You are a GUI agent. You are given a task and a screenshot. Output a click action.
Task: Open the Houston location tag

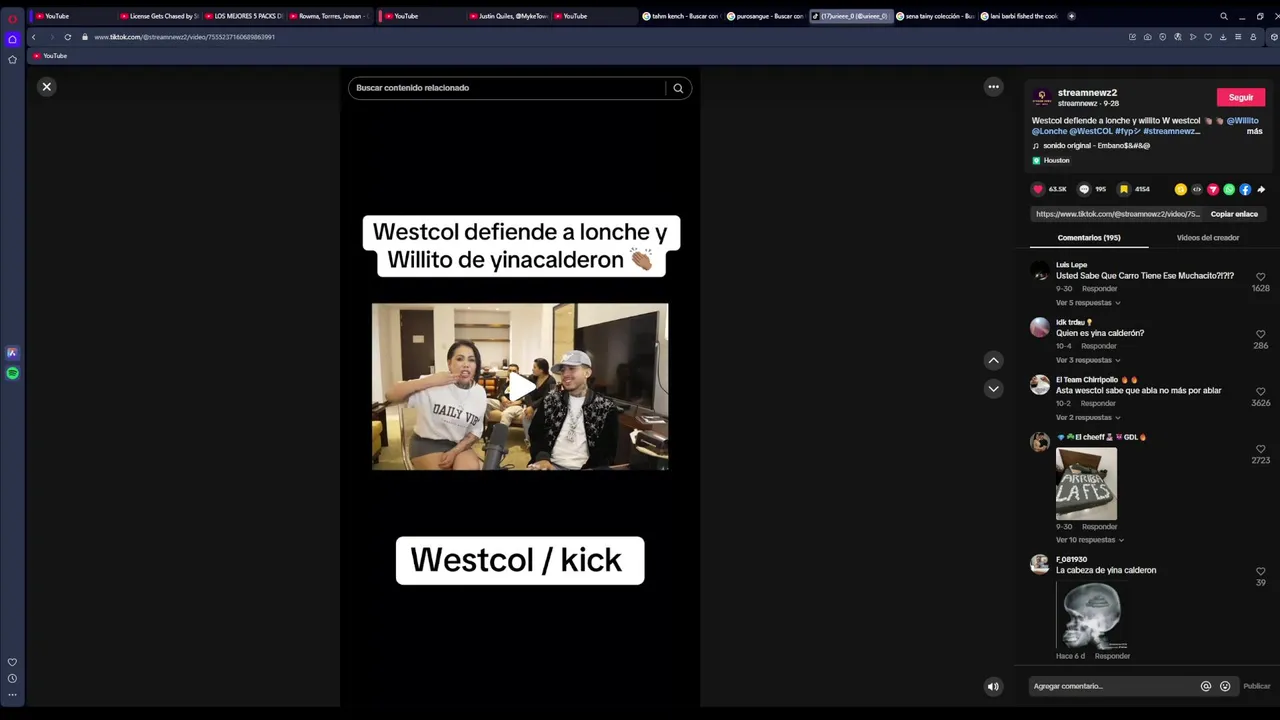pos(1056,160)
